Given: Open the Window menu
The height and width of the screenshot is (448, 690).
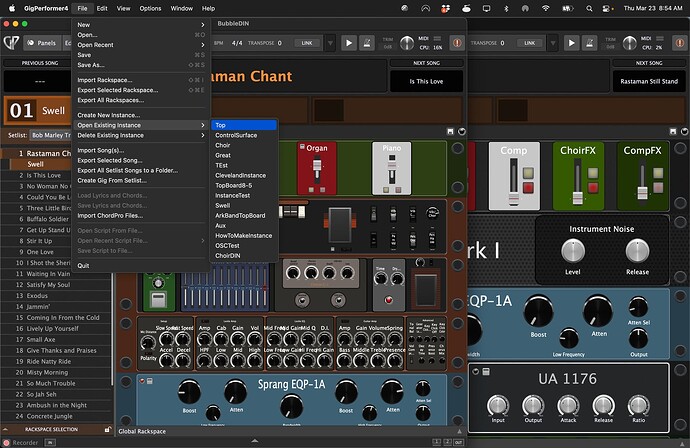Looking at the screenshot, I should click(181, 8).
